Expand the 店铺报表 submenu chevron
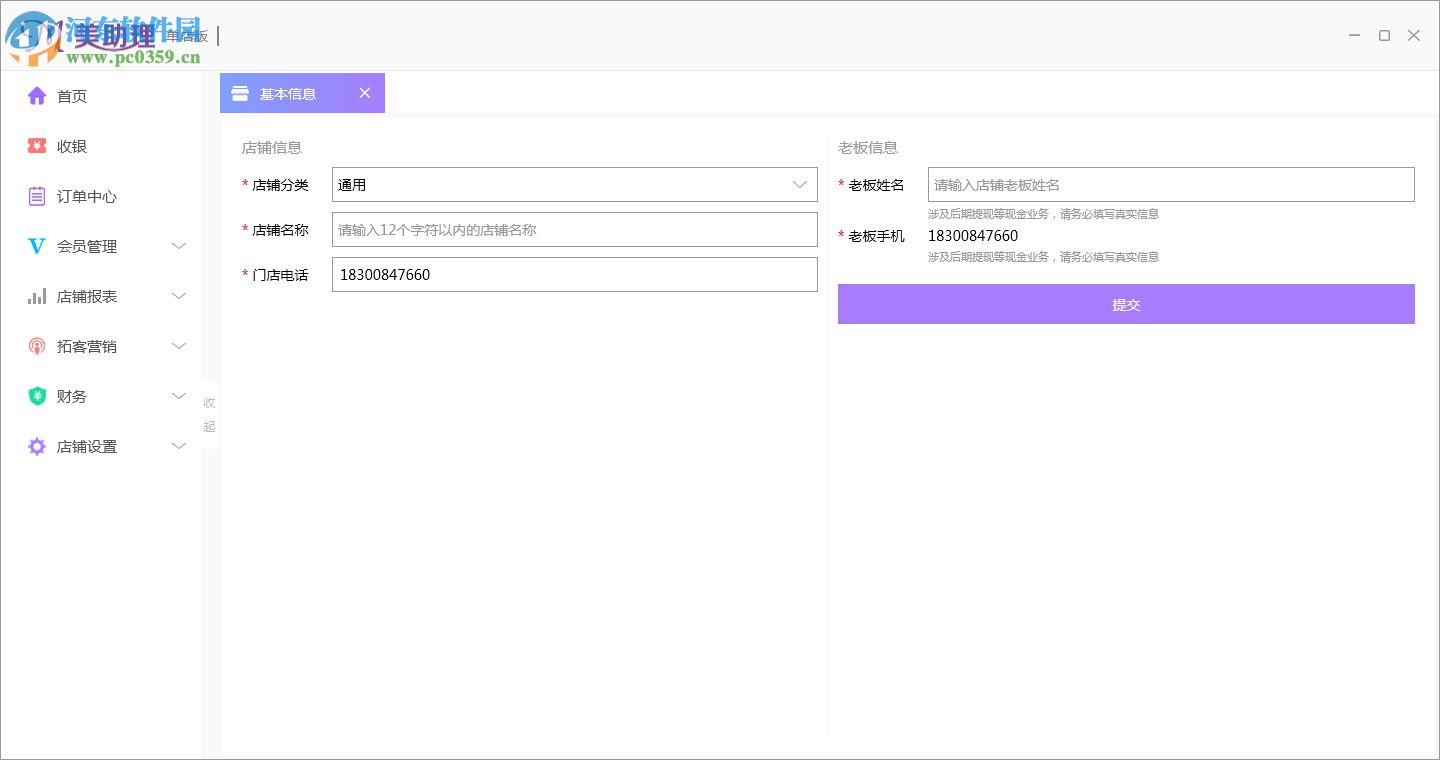 coord(179,296)
